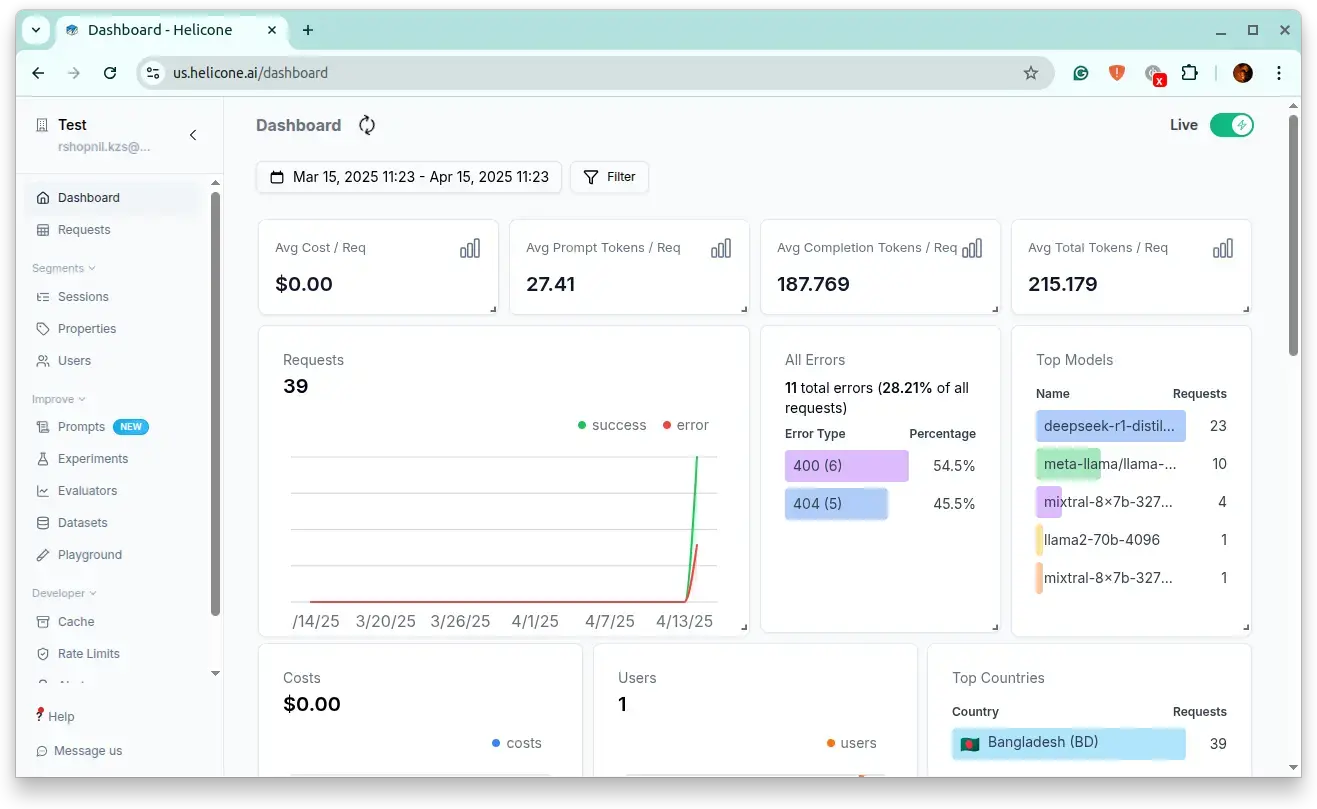Open chart icon on Avg Total Tokens card
This screenshot has height=809, width=1317.
pyautogui.click(x=1223, y=248)
